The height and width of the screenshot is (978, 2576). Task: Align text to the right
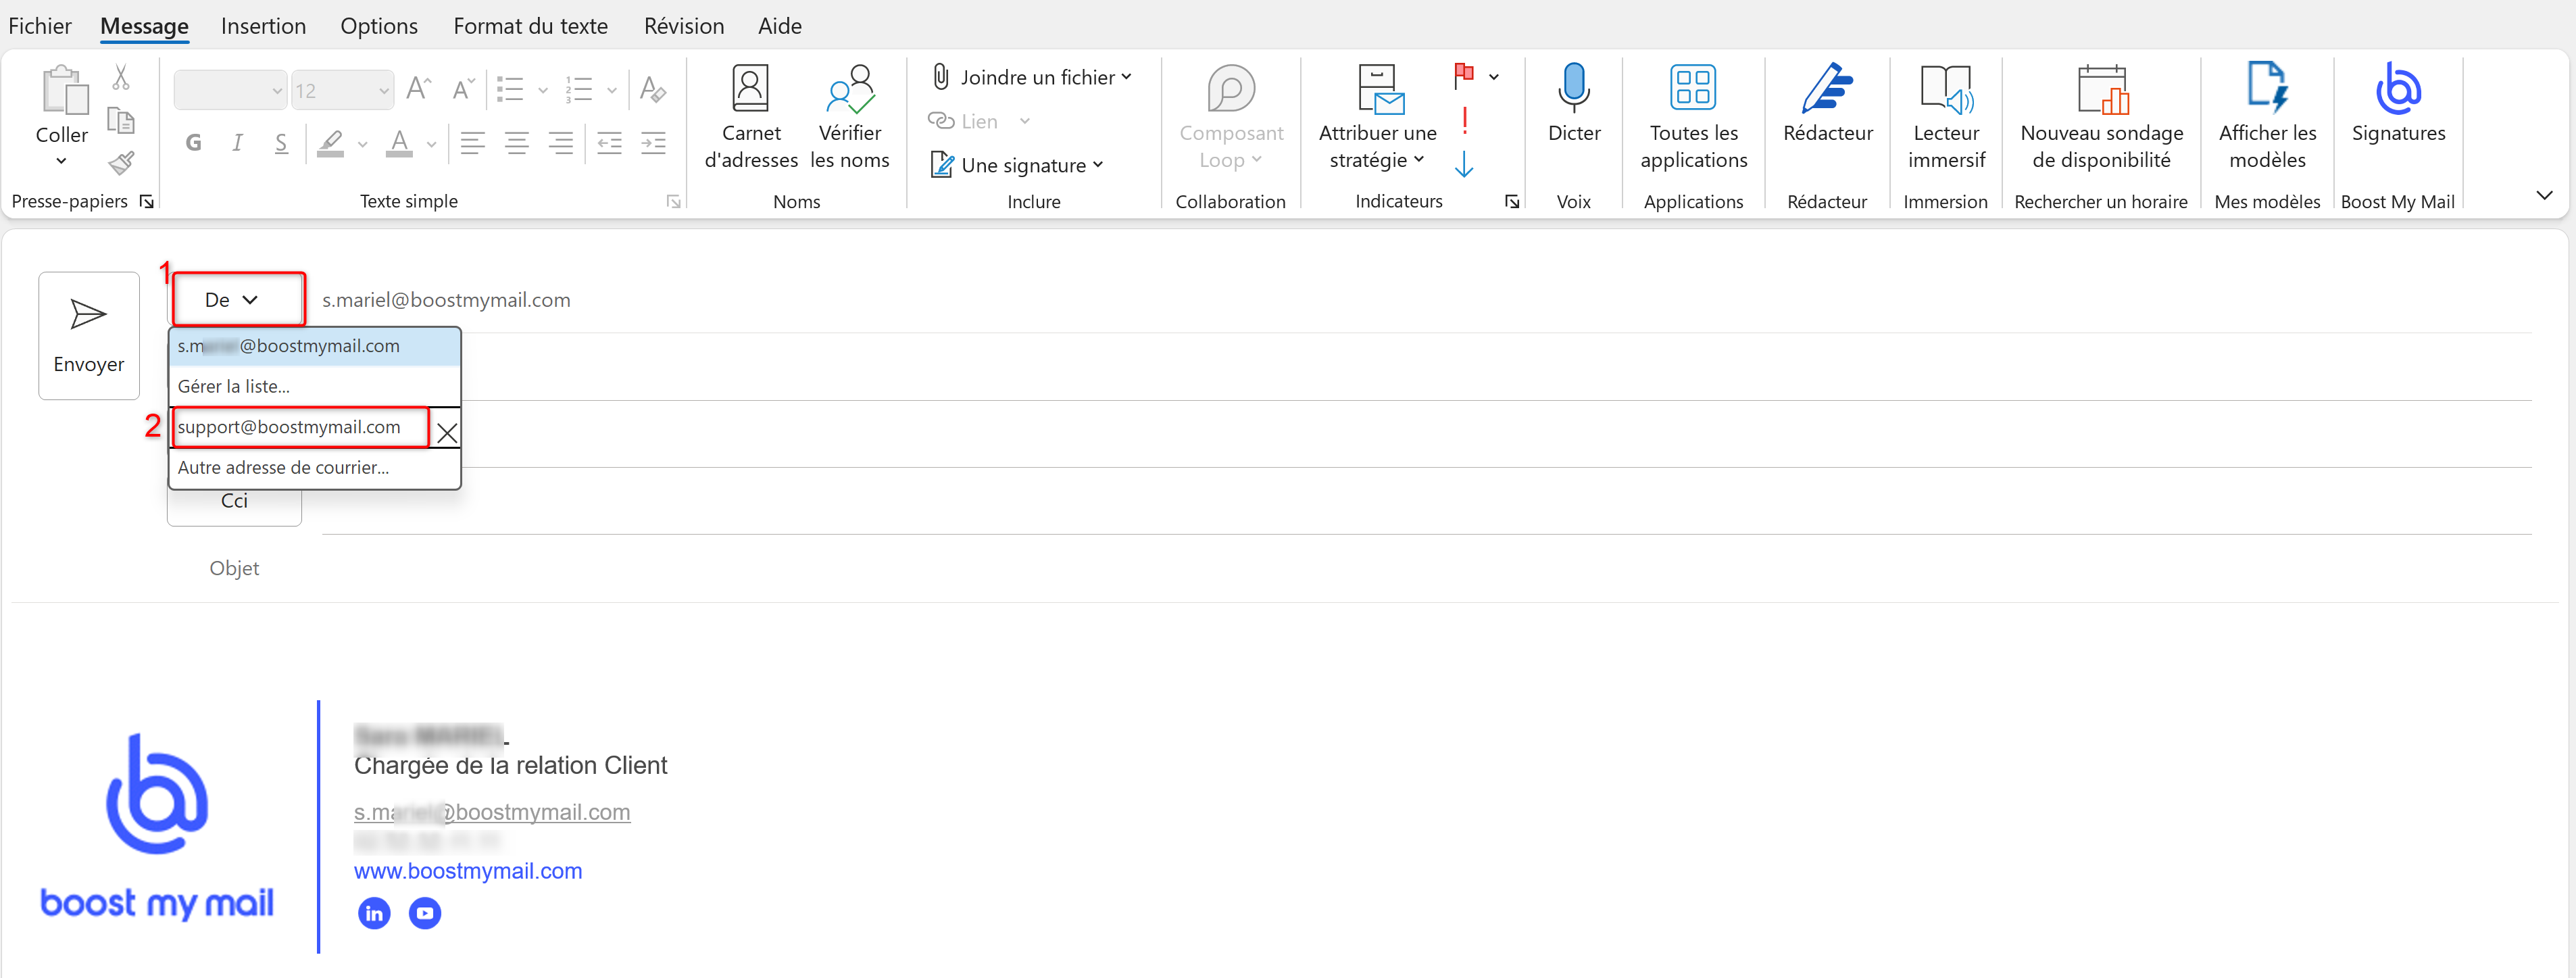(x=561, y=143)
